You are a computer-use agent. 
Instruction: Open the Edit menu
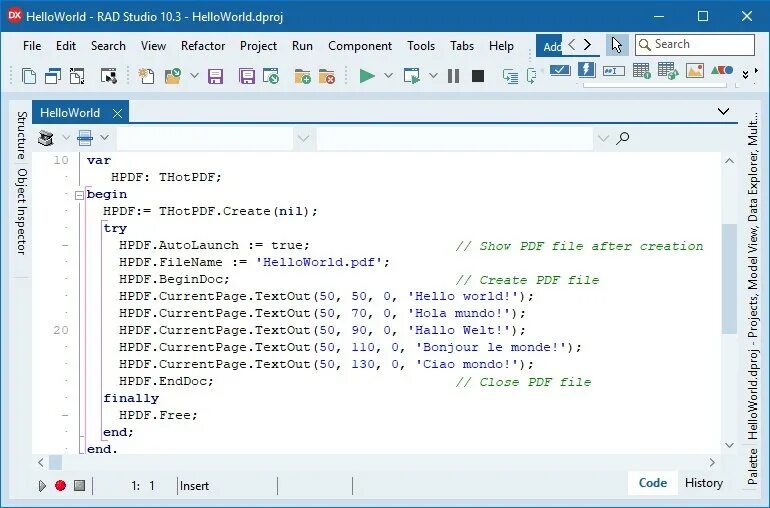pyautogui.click(x=66, y=46)
